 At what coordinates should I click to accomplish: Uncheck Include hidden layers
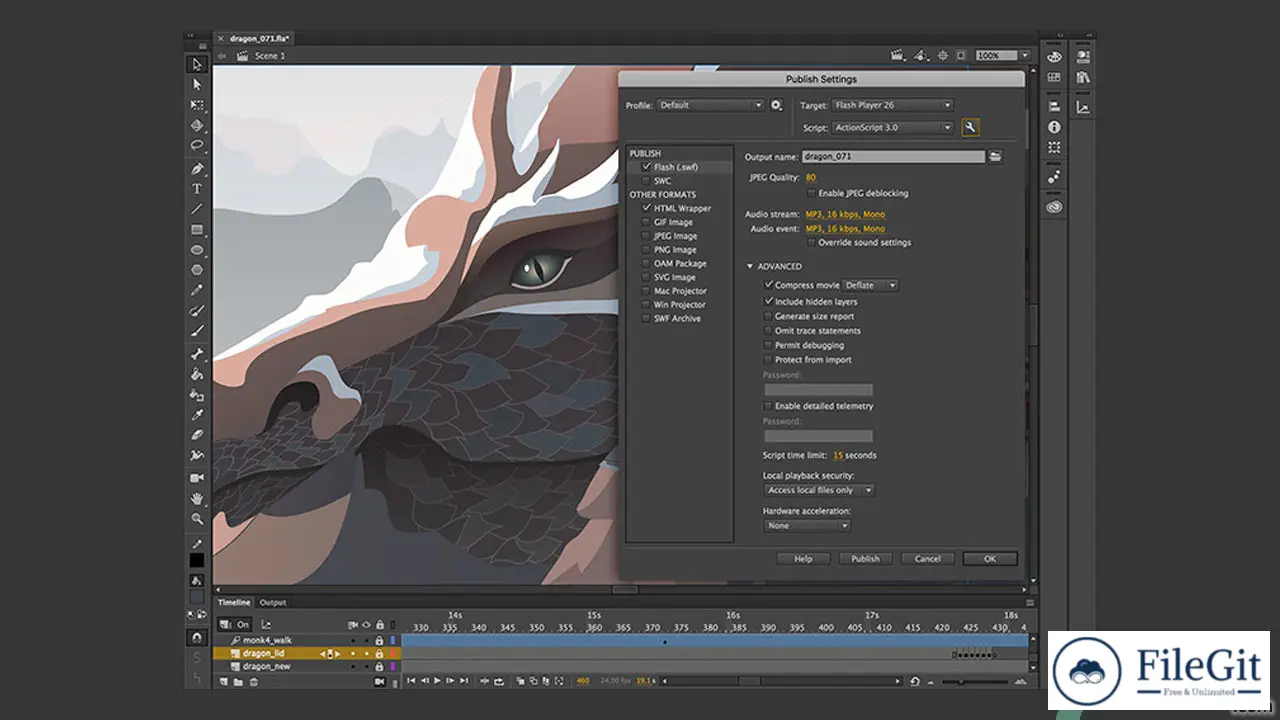tap(768, 301)
